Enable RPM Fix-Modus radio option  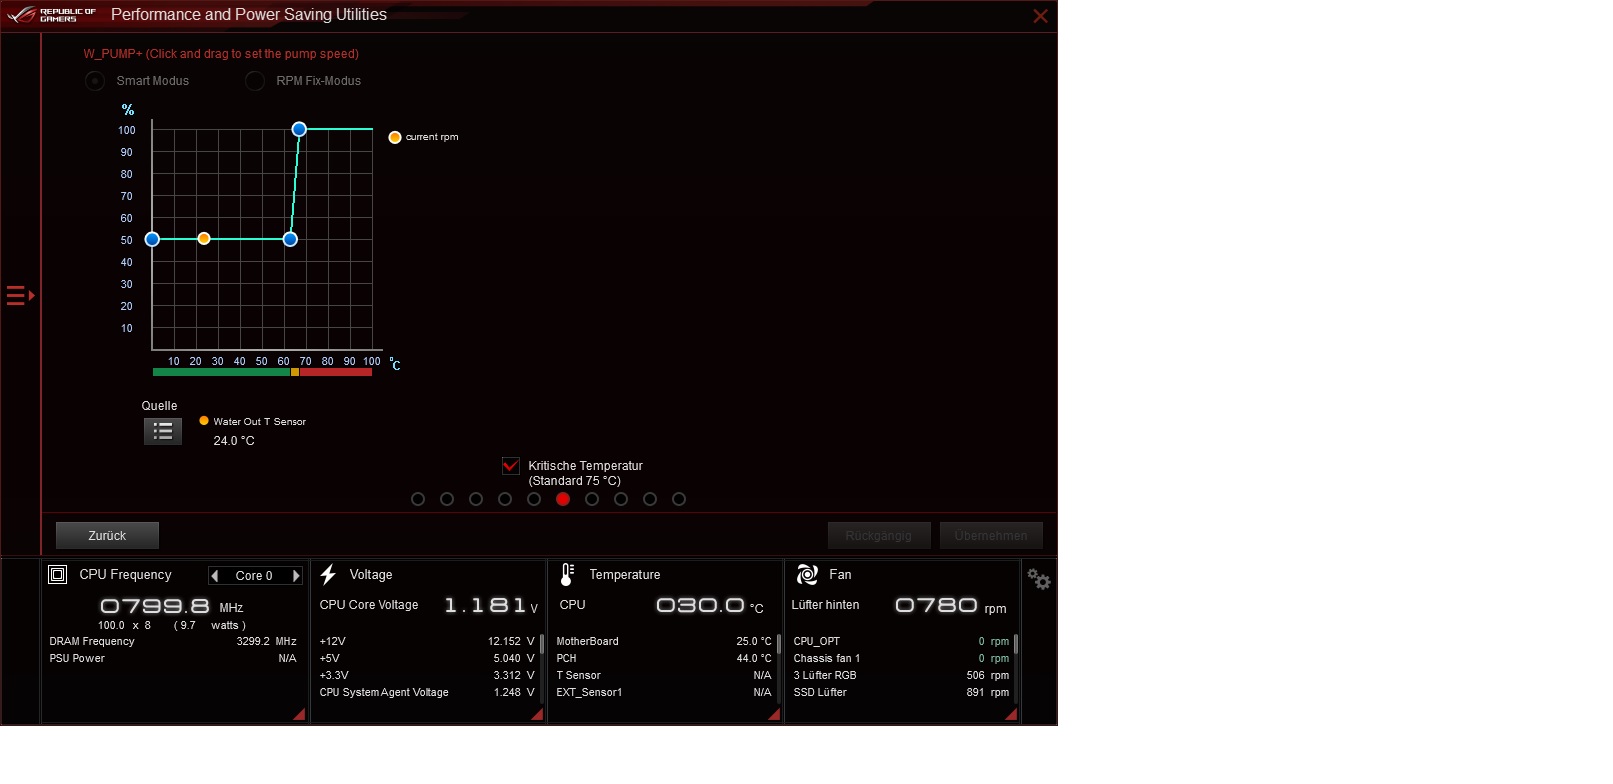tap(255, 81)
